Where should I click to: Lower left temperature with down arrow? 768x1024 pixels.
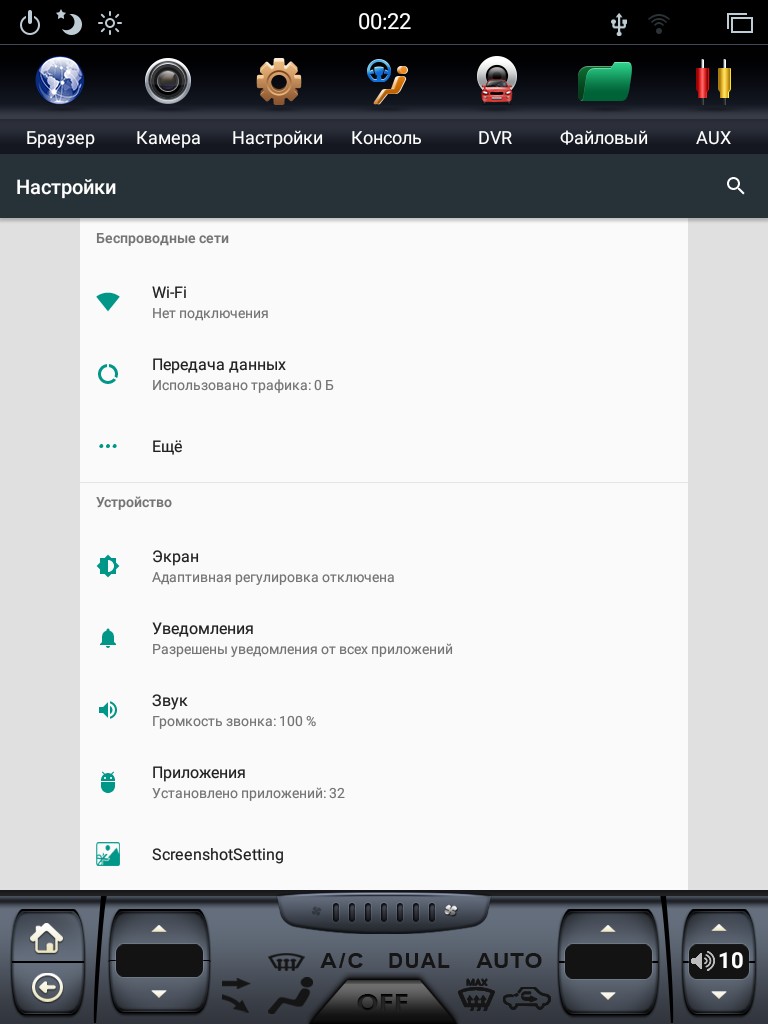(x=159, y=994)
